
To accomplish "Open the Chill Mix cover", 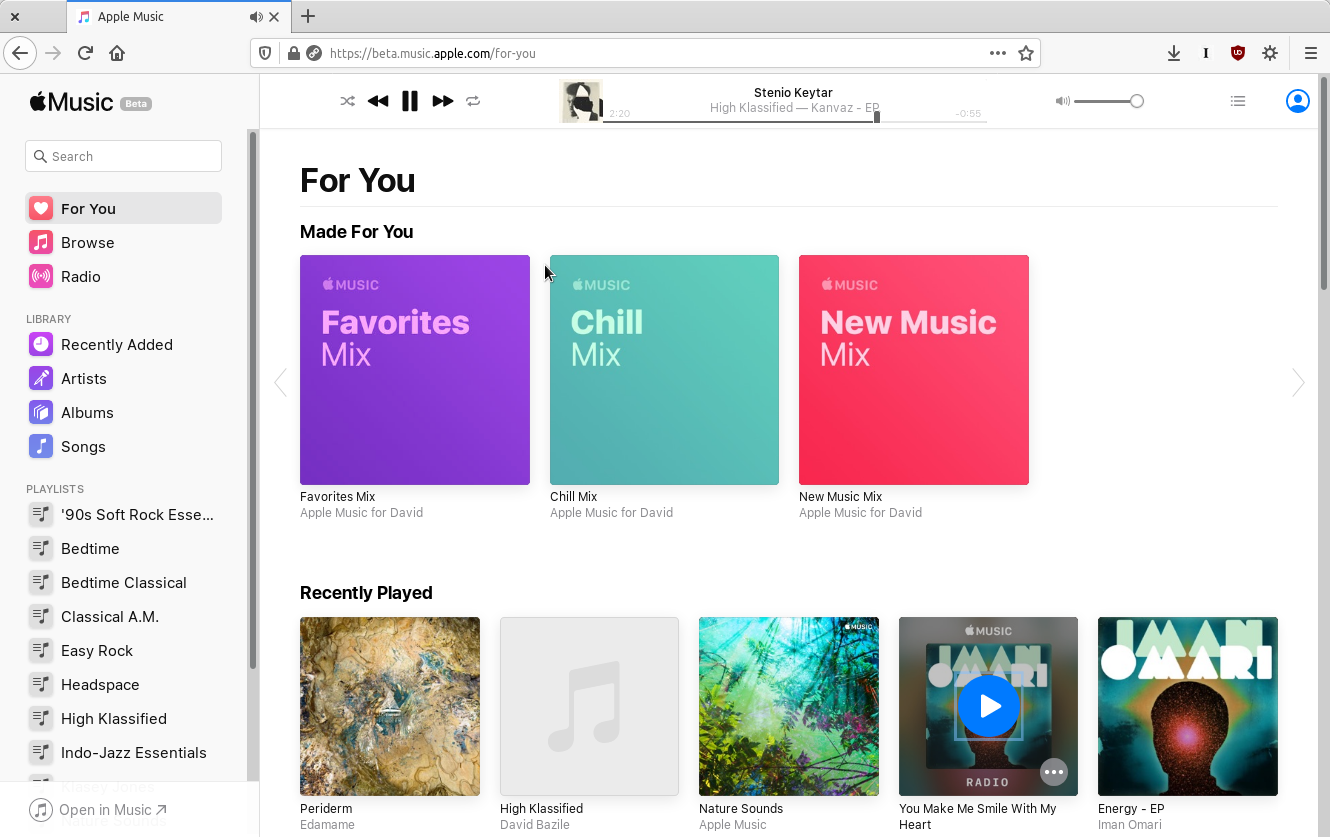I will click(x=664, y=370).
